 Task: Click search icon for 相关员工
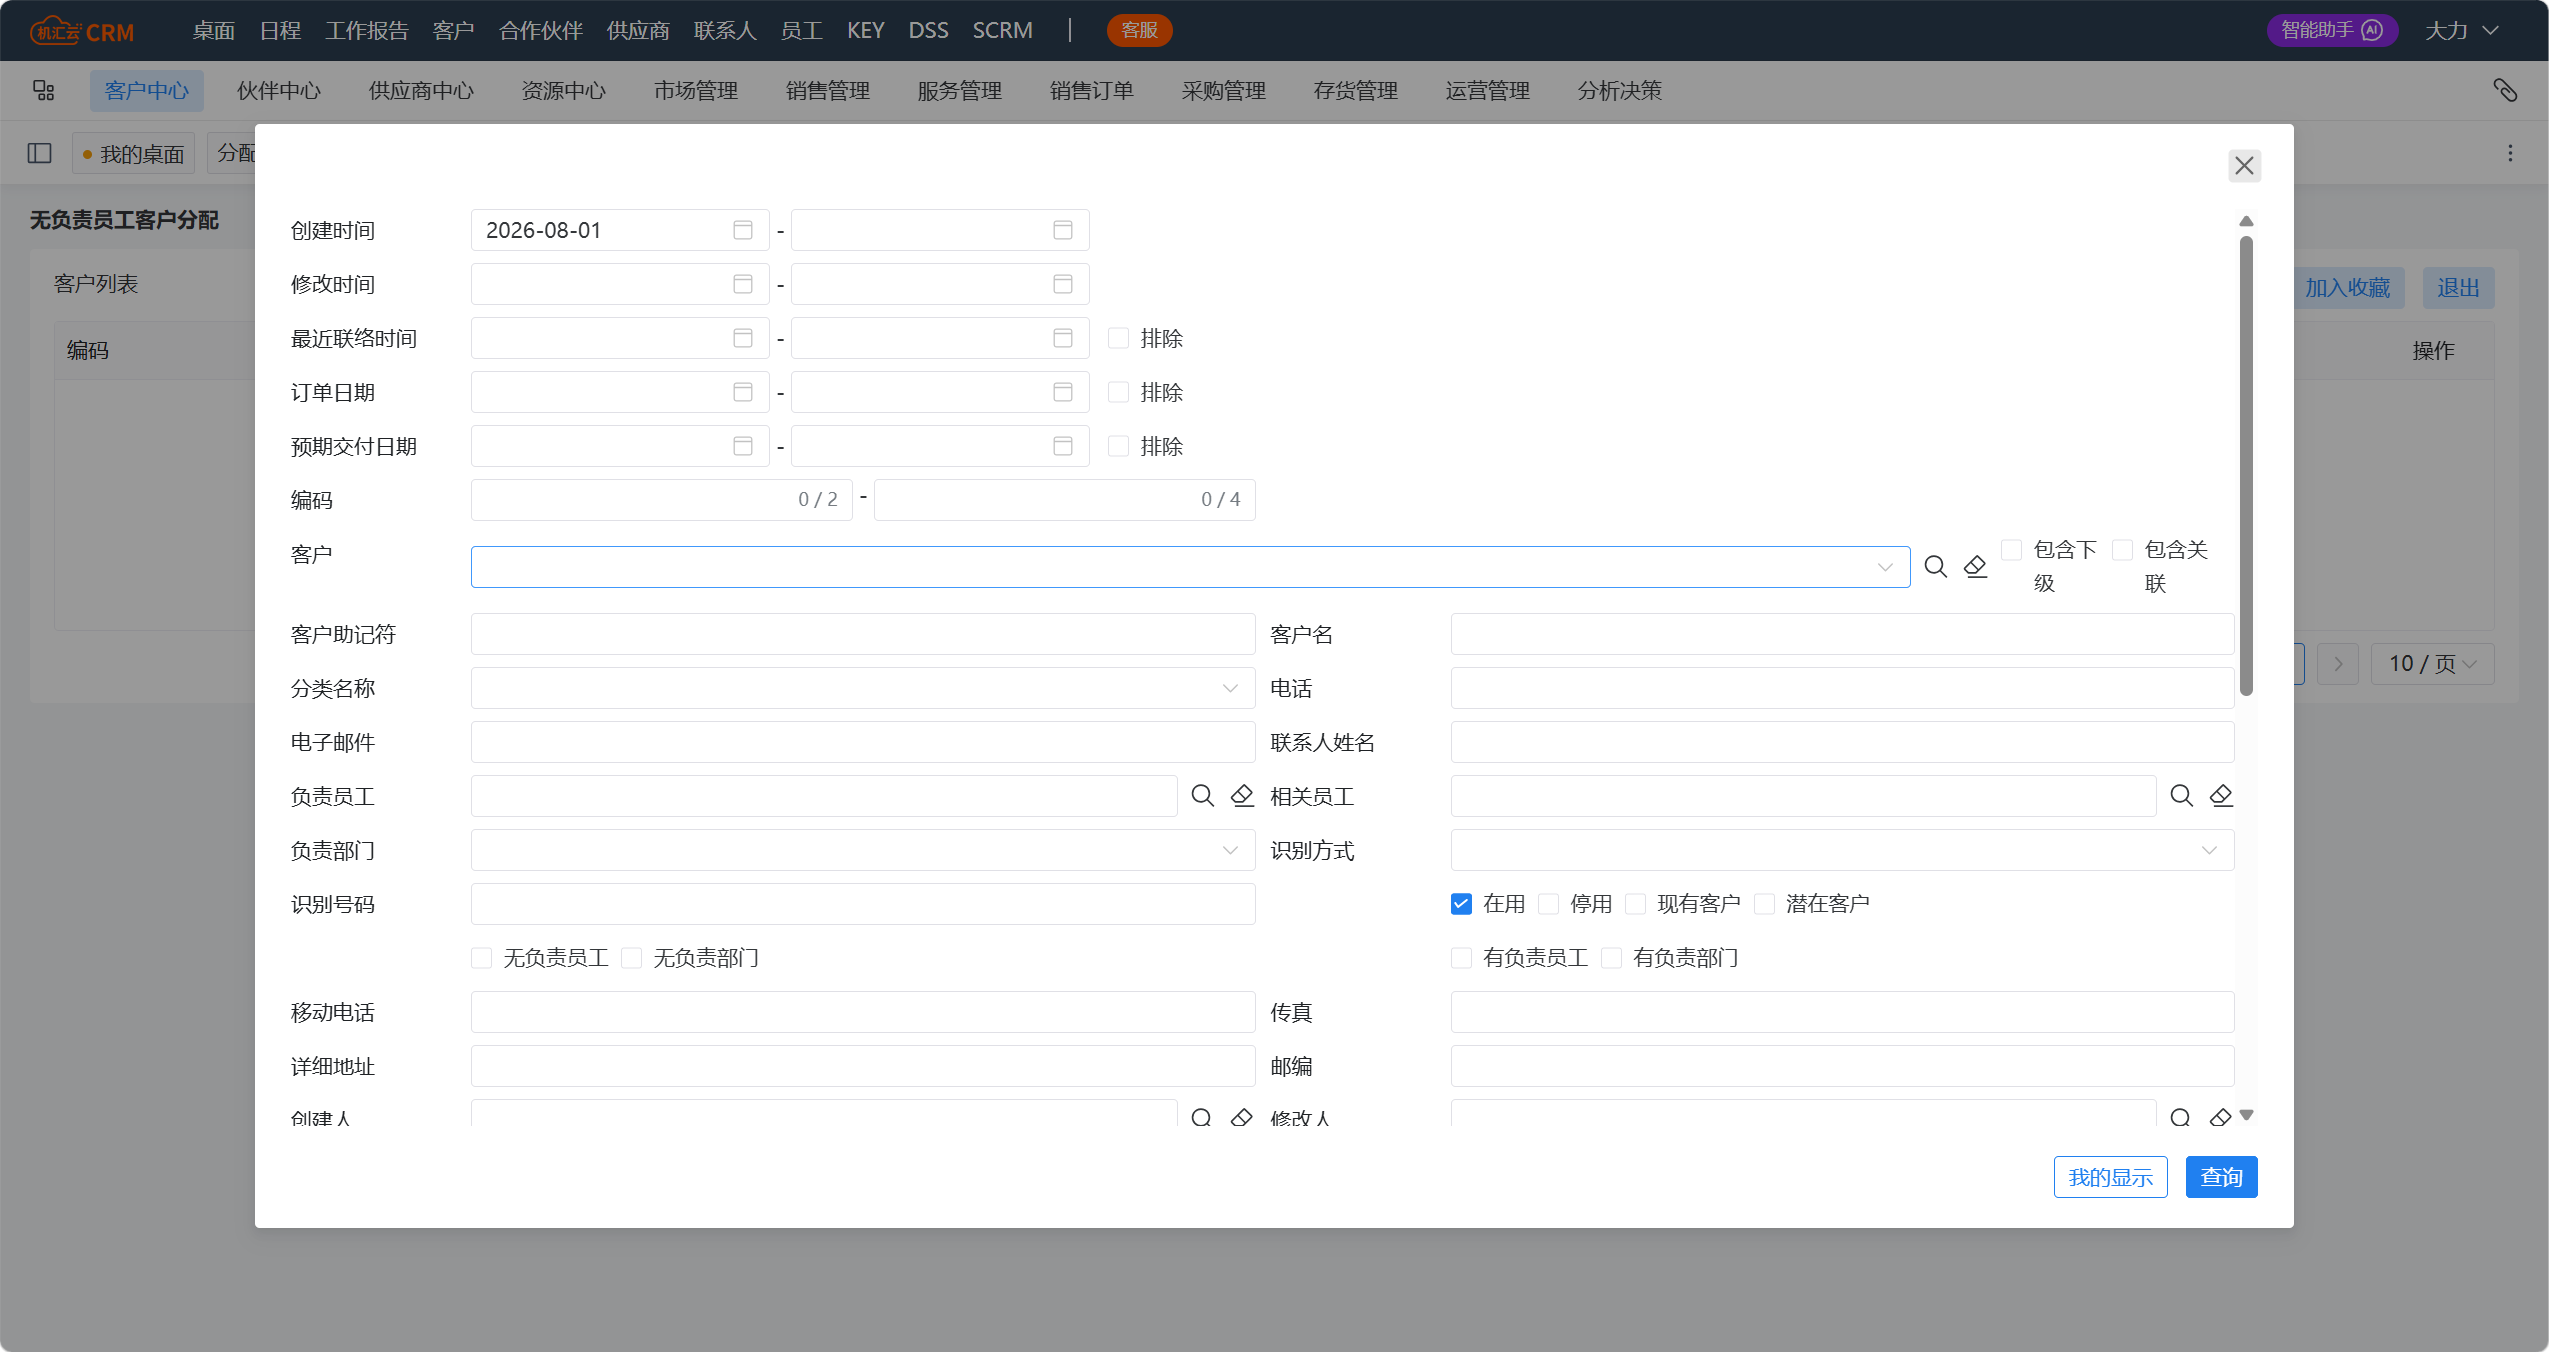pos(2182,796)
